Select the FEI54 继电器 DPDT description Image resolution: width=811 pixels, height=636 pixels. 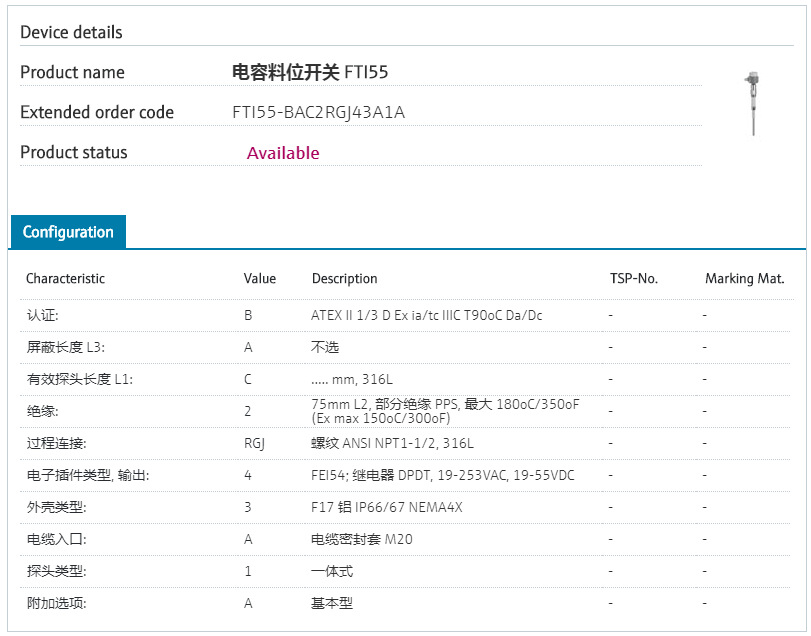tap(443, 475)
